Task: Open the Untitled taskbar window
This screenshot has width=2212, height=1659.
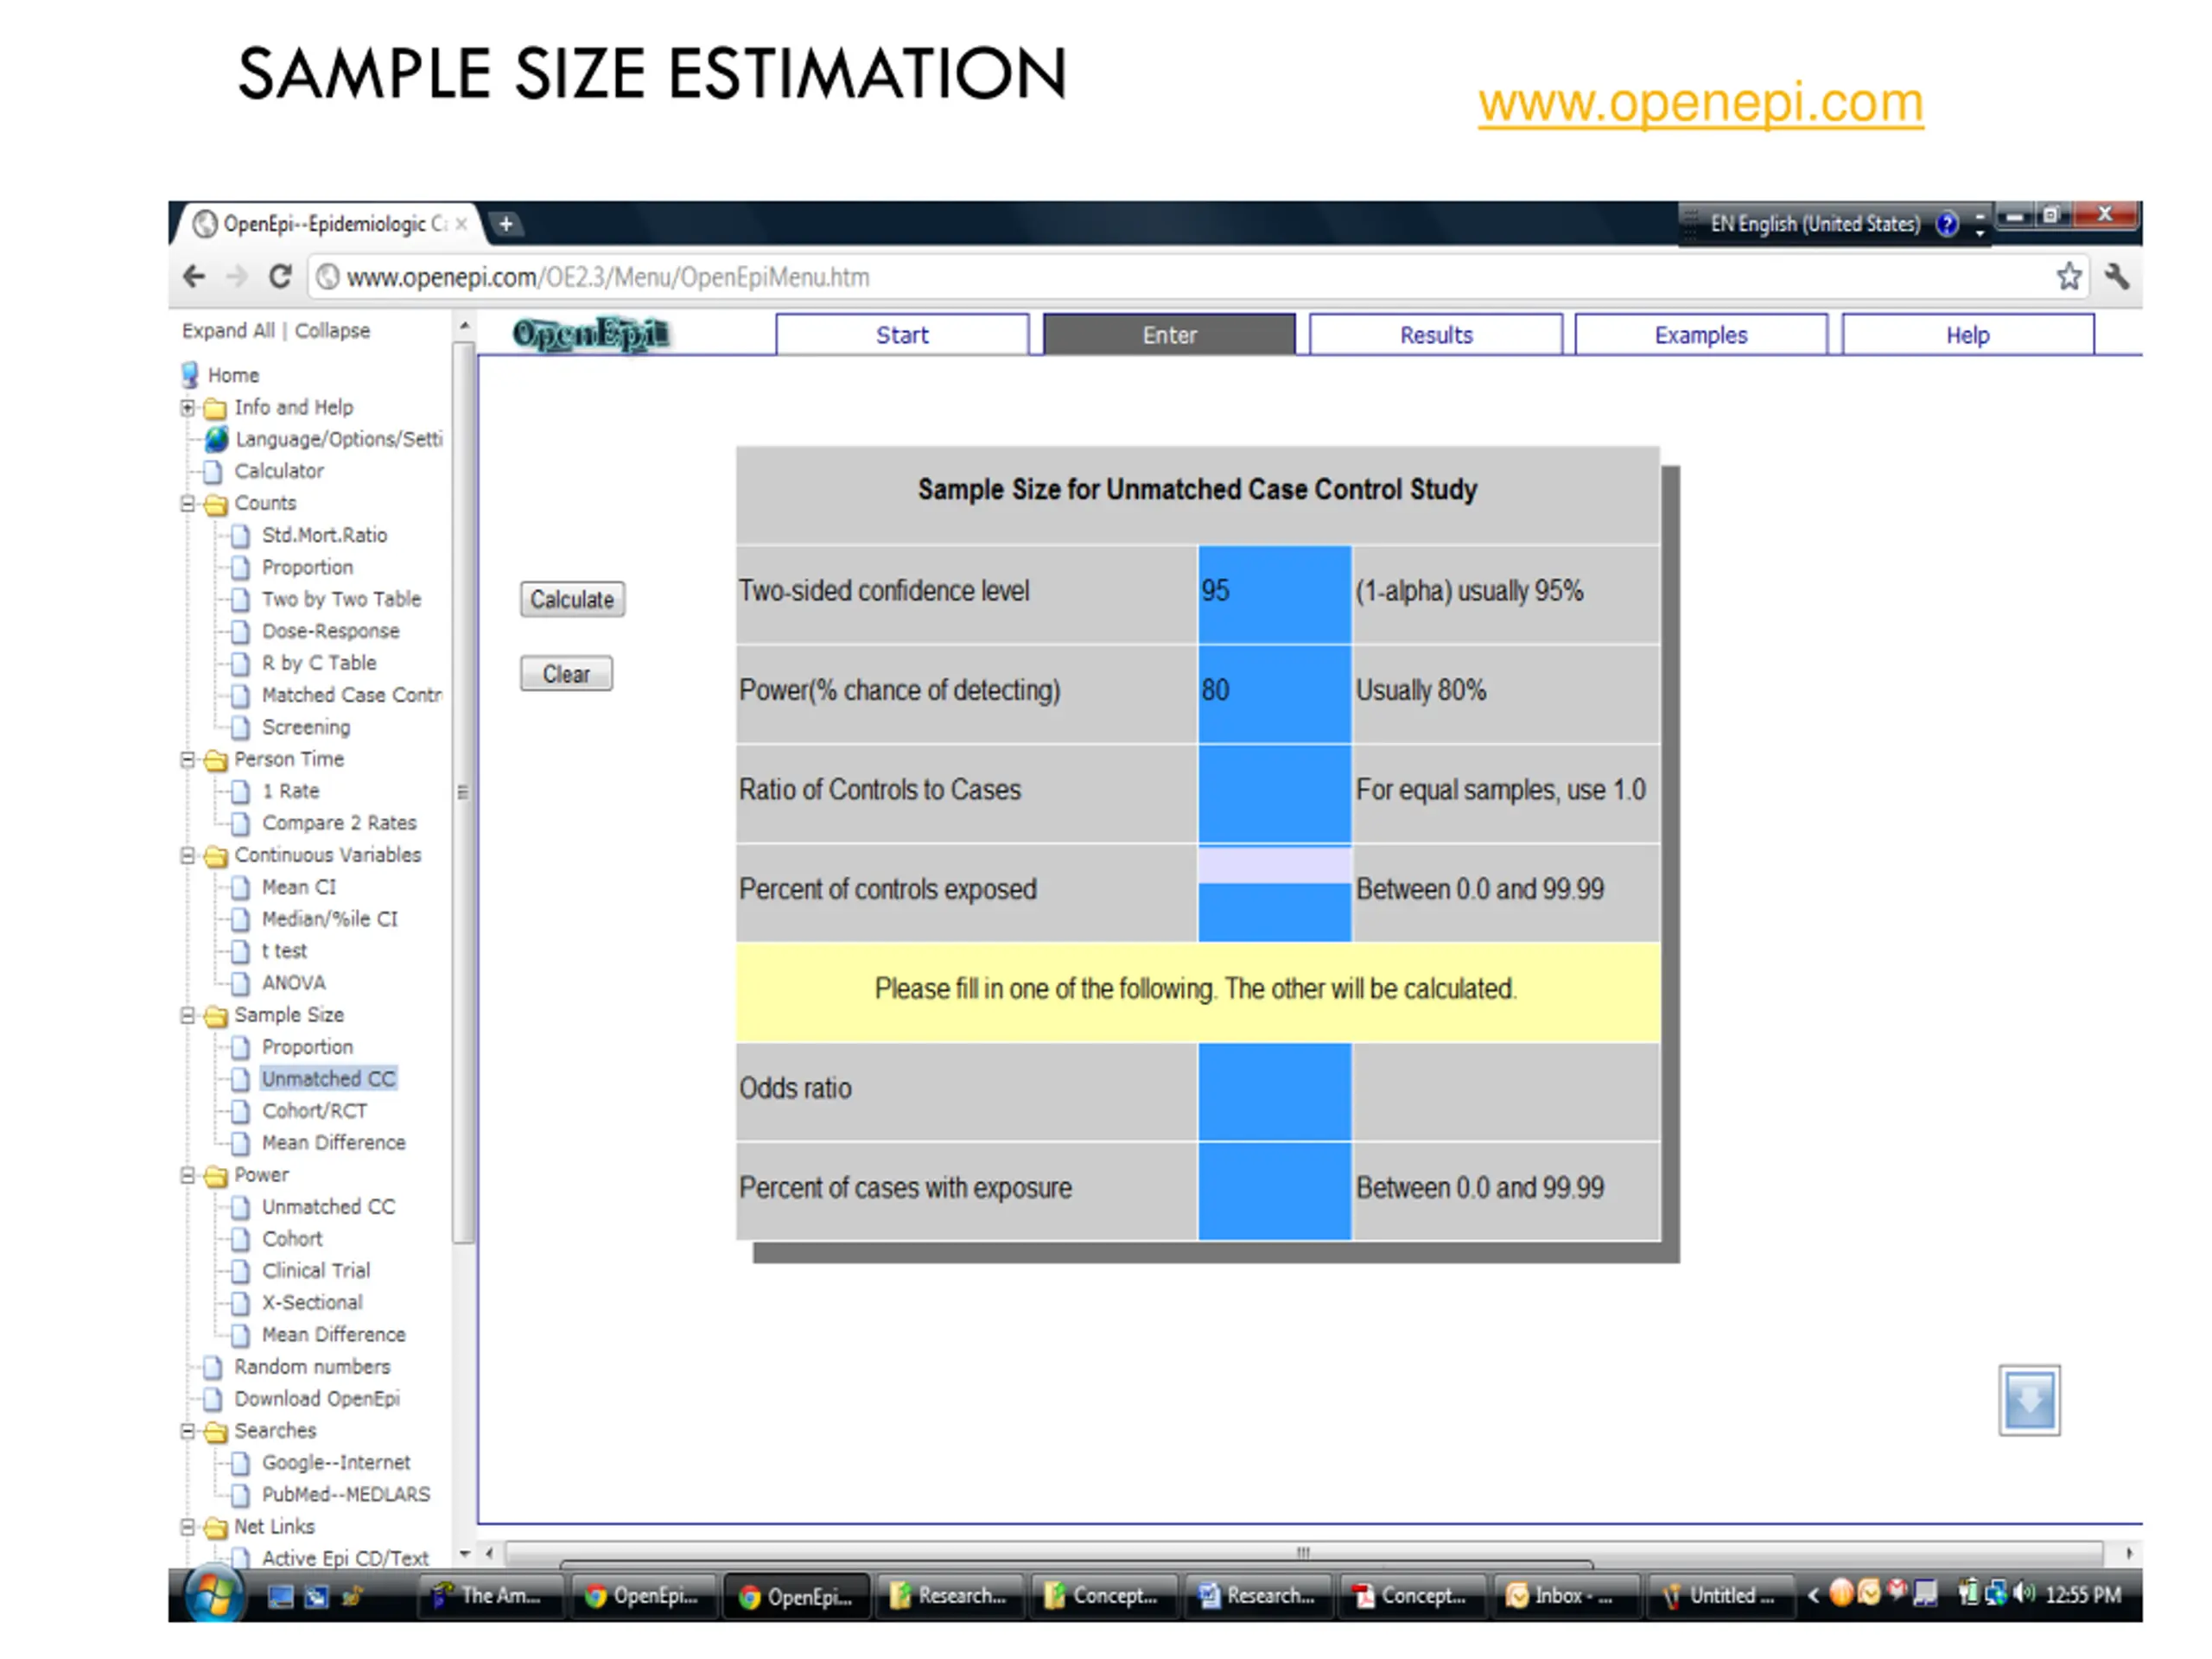Action: point(1723,1596)
